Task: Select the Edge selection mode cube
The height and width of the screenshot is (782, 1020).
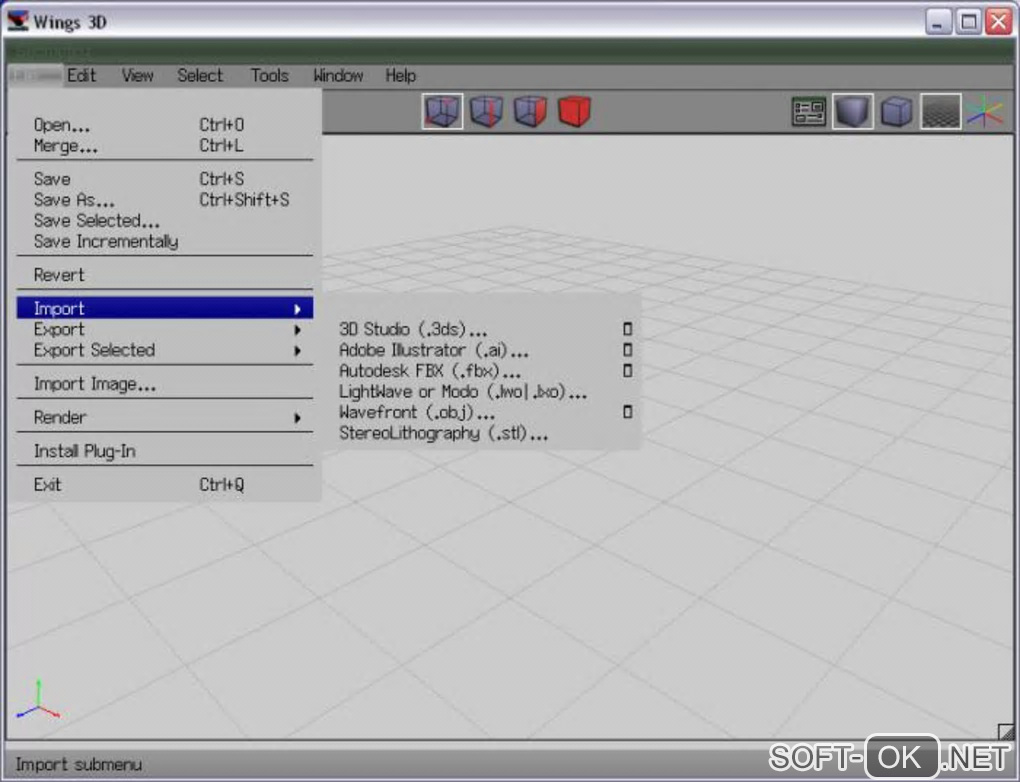Action: pos(487,111)
